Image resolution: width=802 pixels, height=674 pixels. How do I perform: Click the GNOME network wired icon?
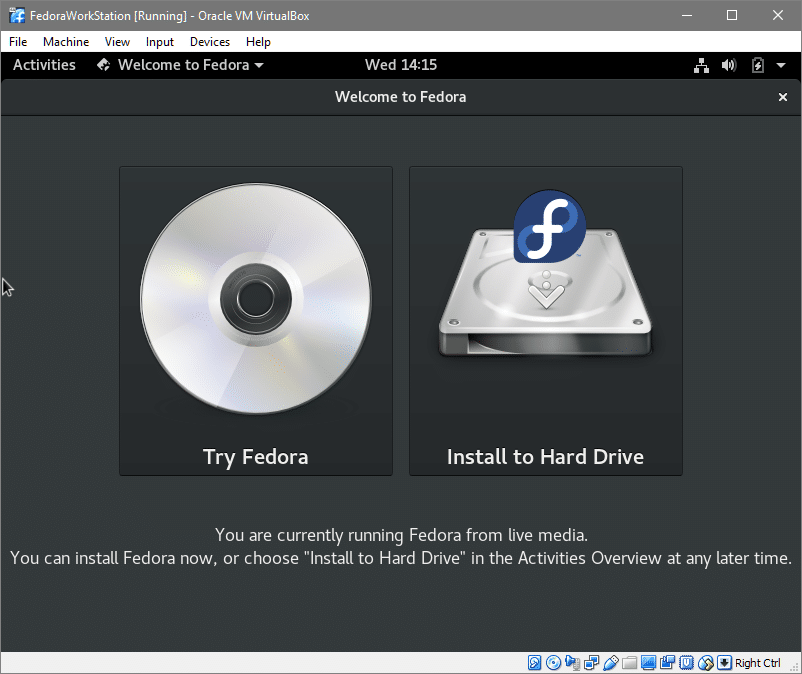click(701, 65)
